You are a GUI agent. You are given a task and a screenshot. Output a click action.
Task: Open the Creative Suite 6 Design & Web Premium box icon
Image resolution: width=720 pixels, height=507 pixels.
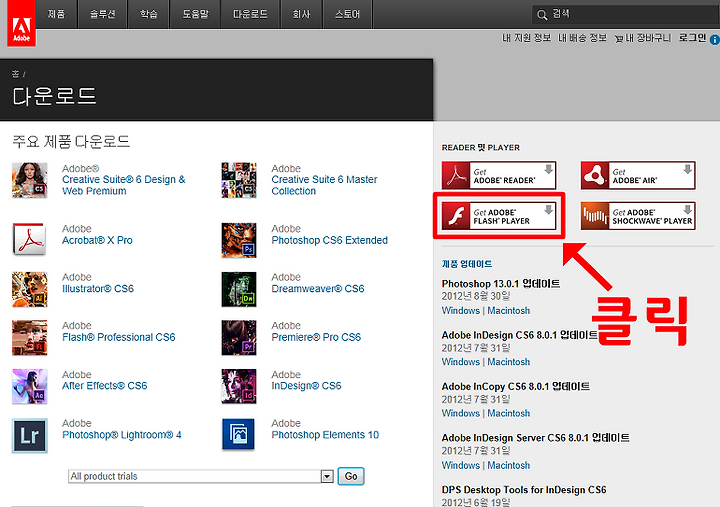click(x=29, y=180)
